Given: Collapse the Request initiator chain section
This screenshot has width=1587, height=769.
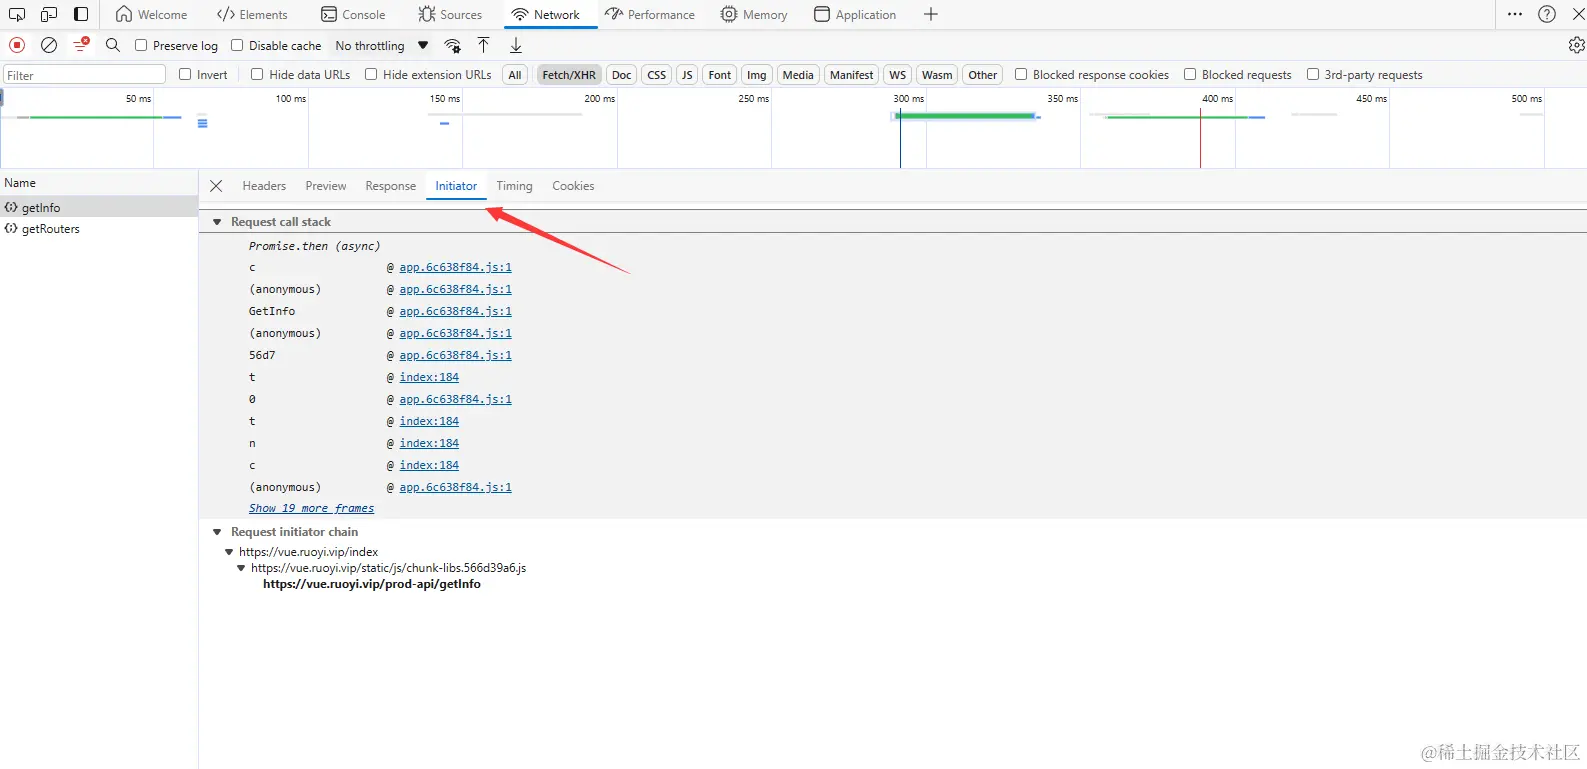Looking at the screenshot, I should pyautogui.click(x=217, y=532).
